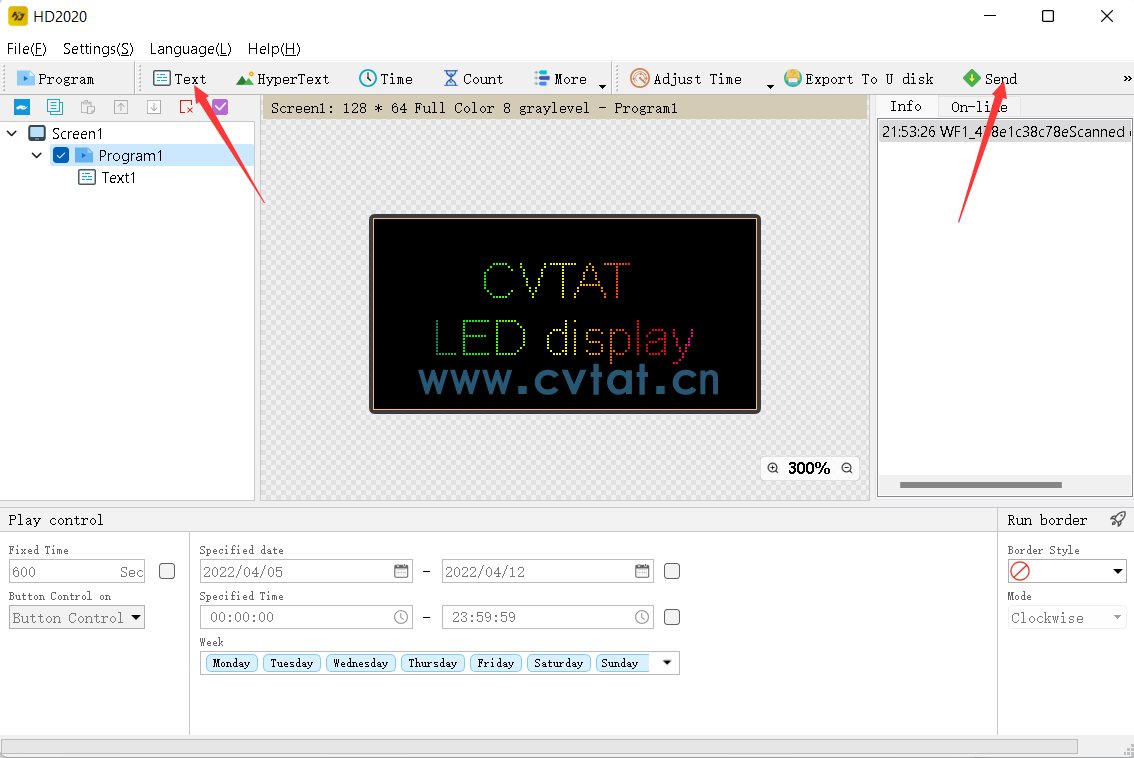Move selected item up icon
Screen dimensions: 1134x758
click(121, 108)
